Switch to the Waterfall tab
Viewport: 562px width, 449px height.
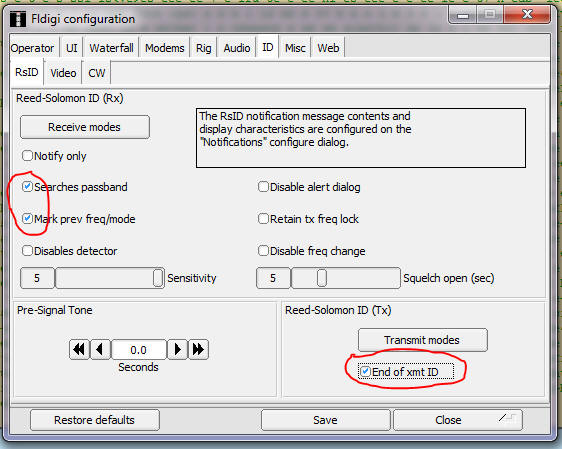point(111,48)
